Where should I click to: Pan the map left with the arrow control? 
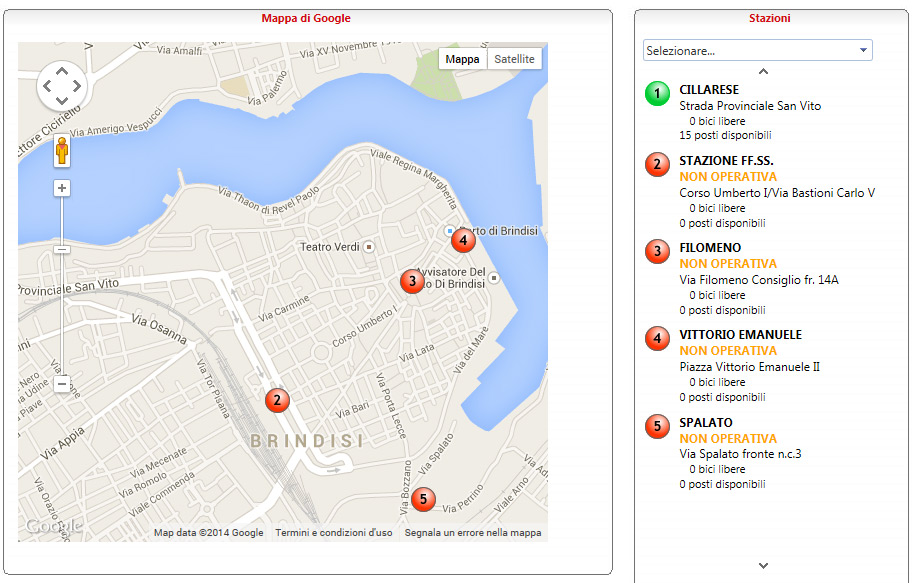[47, 86]
